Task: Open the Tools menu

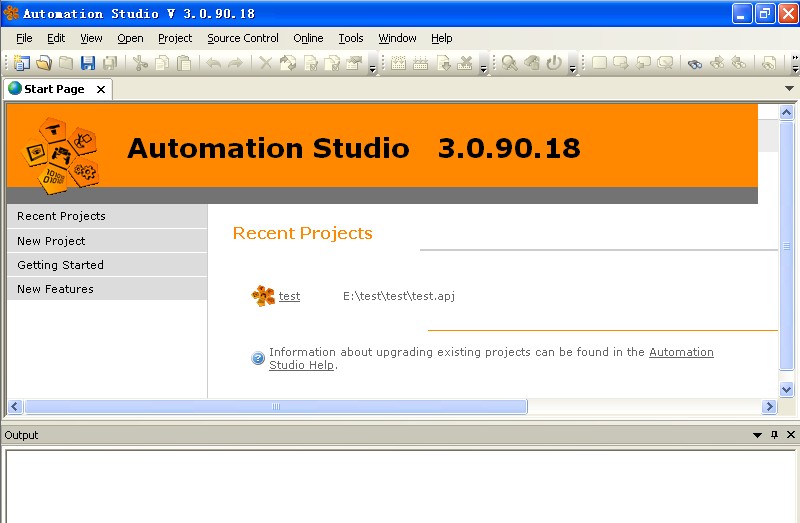Action: (351, 38)
